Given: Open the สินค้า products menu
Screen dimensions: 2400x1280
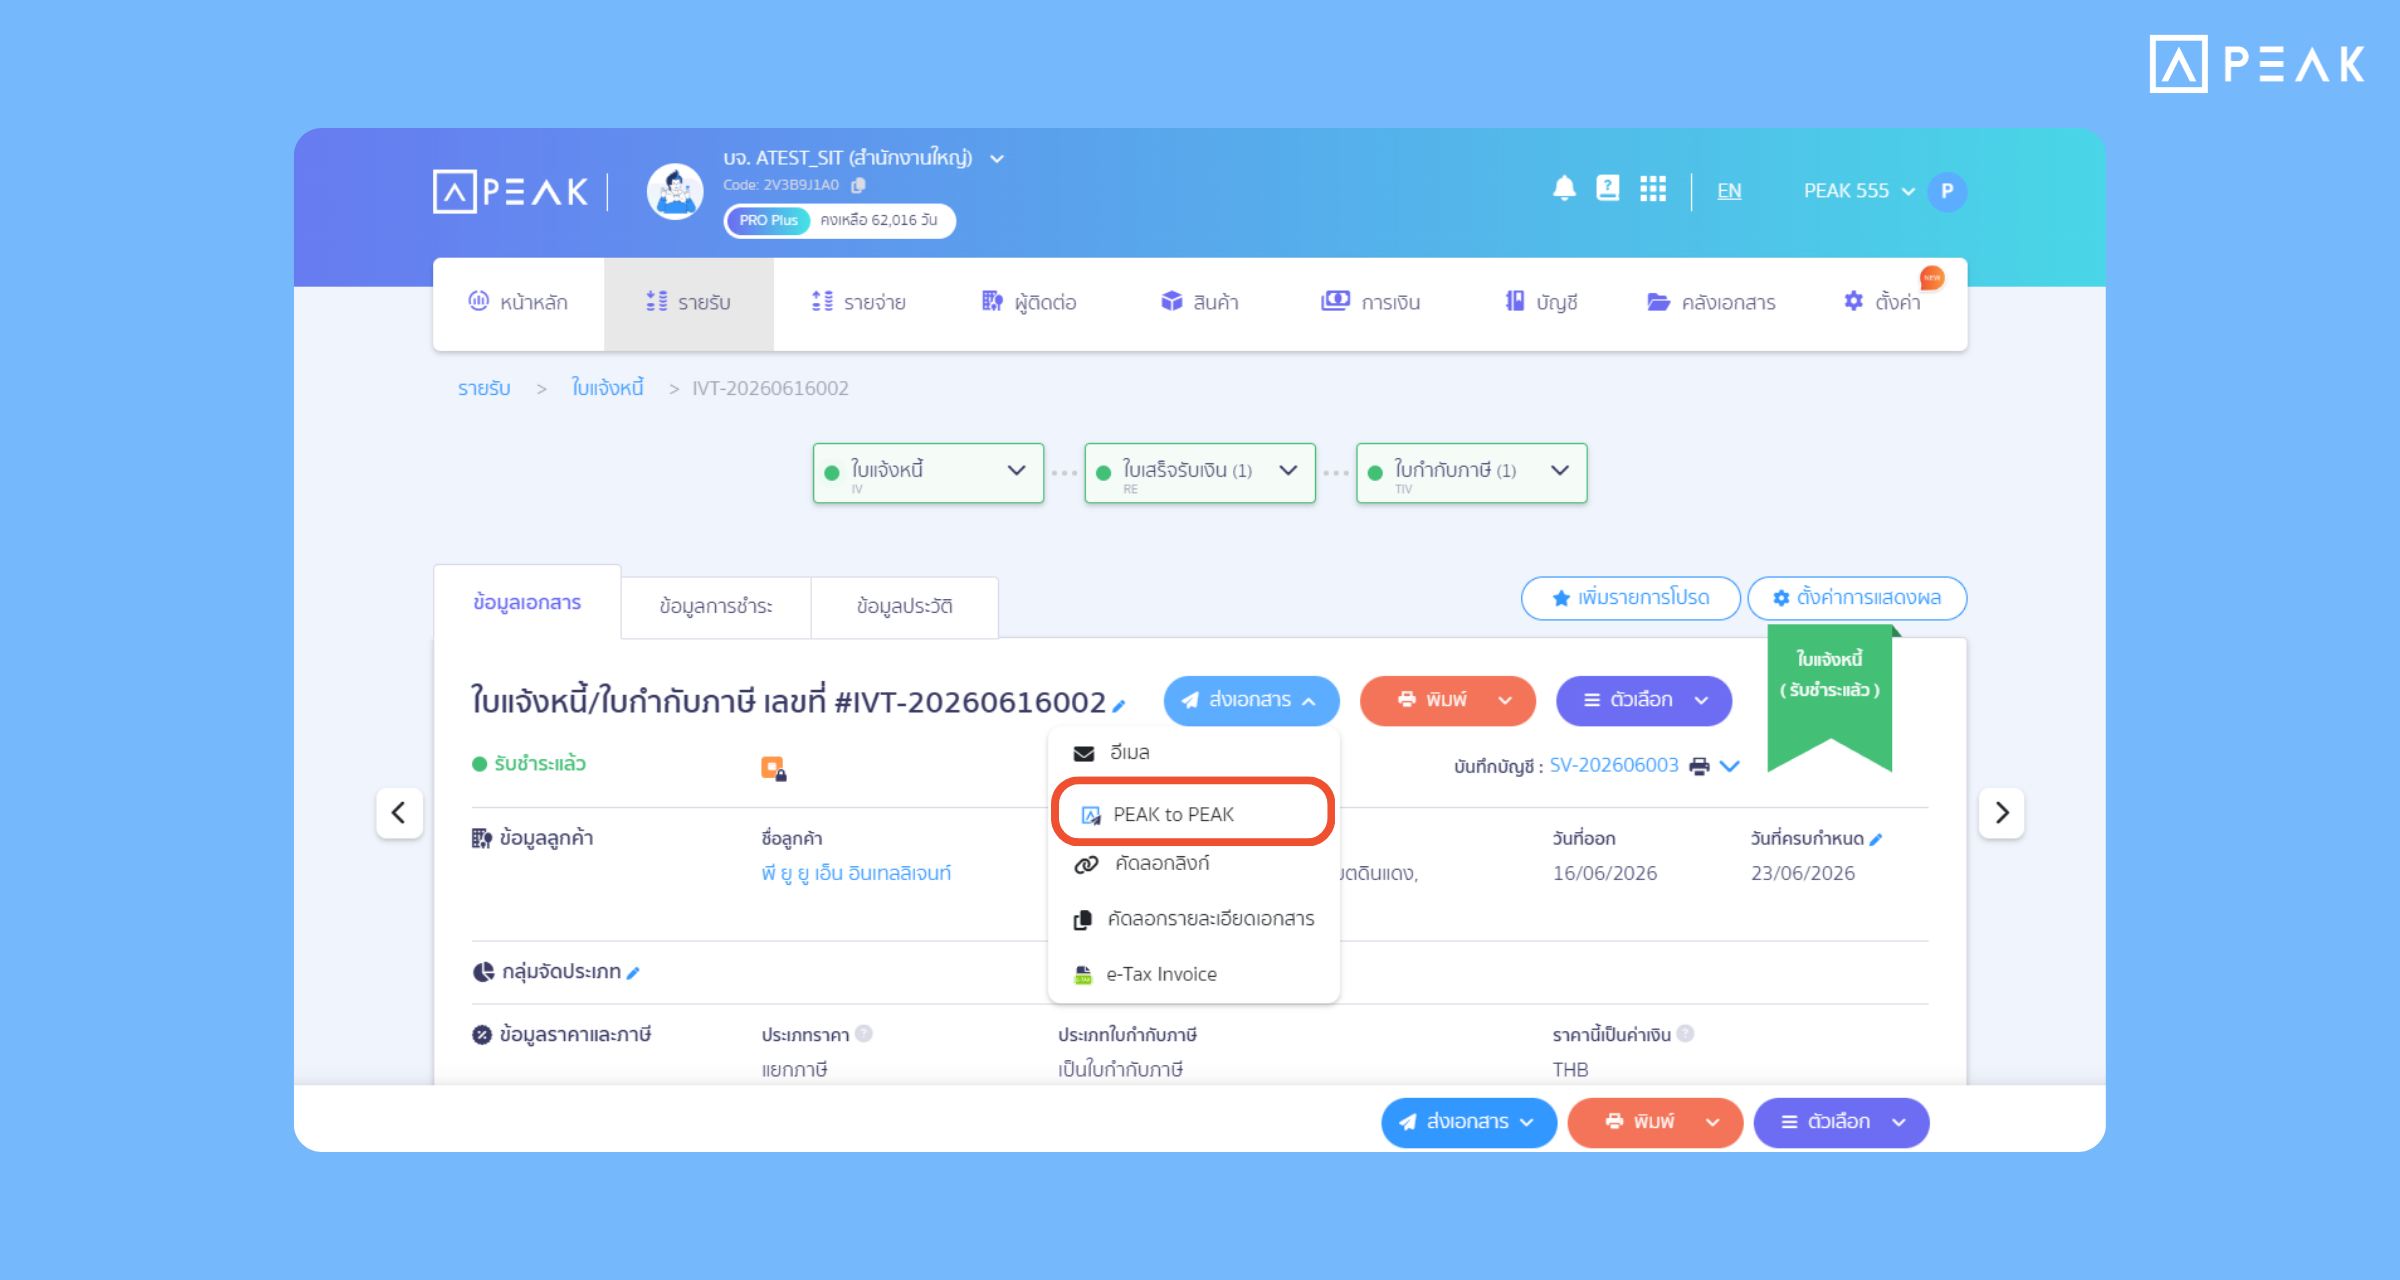Looking at the screenshot, I should point(1199,302).
